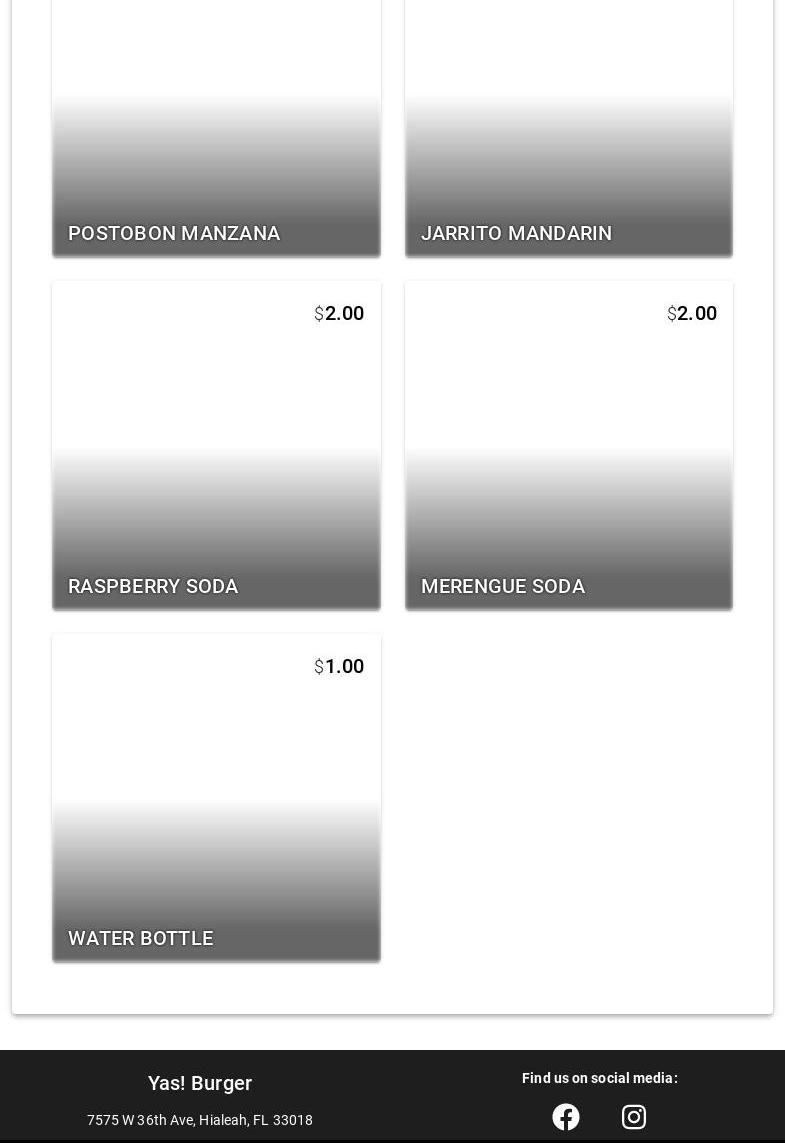Click the 7575 W 36th Ave address
This screenshot has width=785, height=1143.
(x=200, y=1120)
